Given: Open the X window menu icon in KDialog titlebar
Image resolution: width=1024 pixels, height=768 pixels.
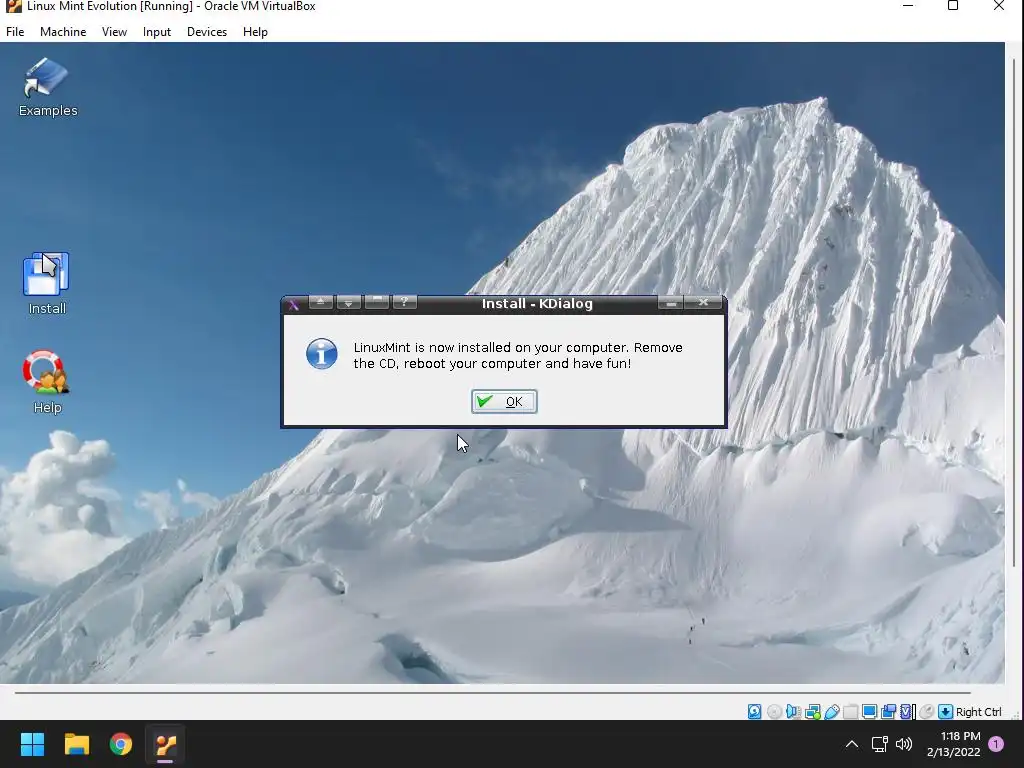Looking at the screenshot, I should click(294, 304).
